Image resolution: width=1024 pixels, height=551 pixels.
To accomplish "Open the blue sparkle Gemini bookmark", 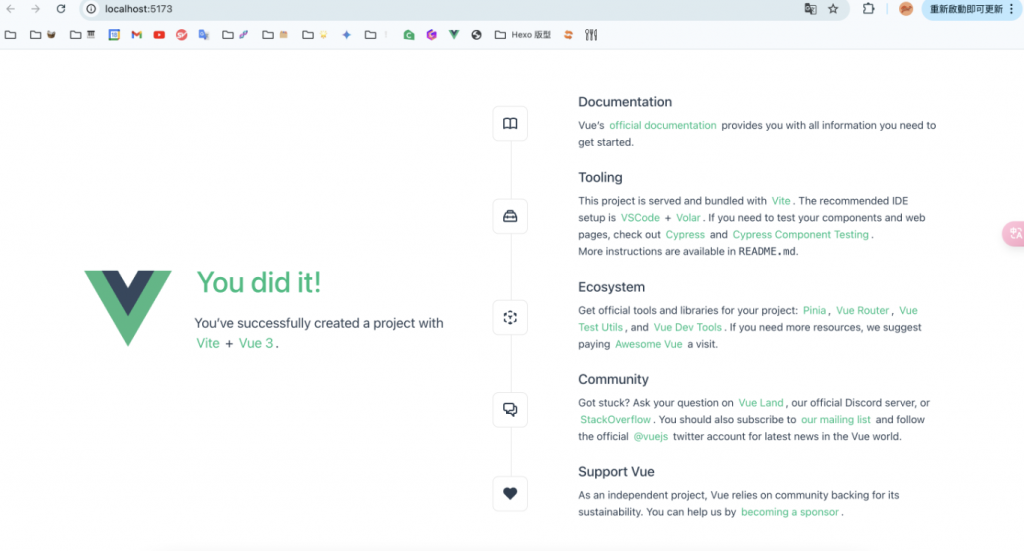I will (347, 35).
